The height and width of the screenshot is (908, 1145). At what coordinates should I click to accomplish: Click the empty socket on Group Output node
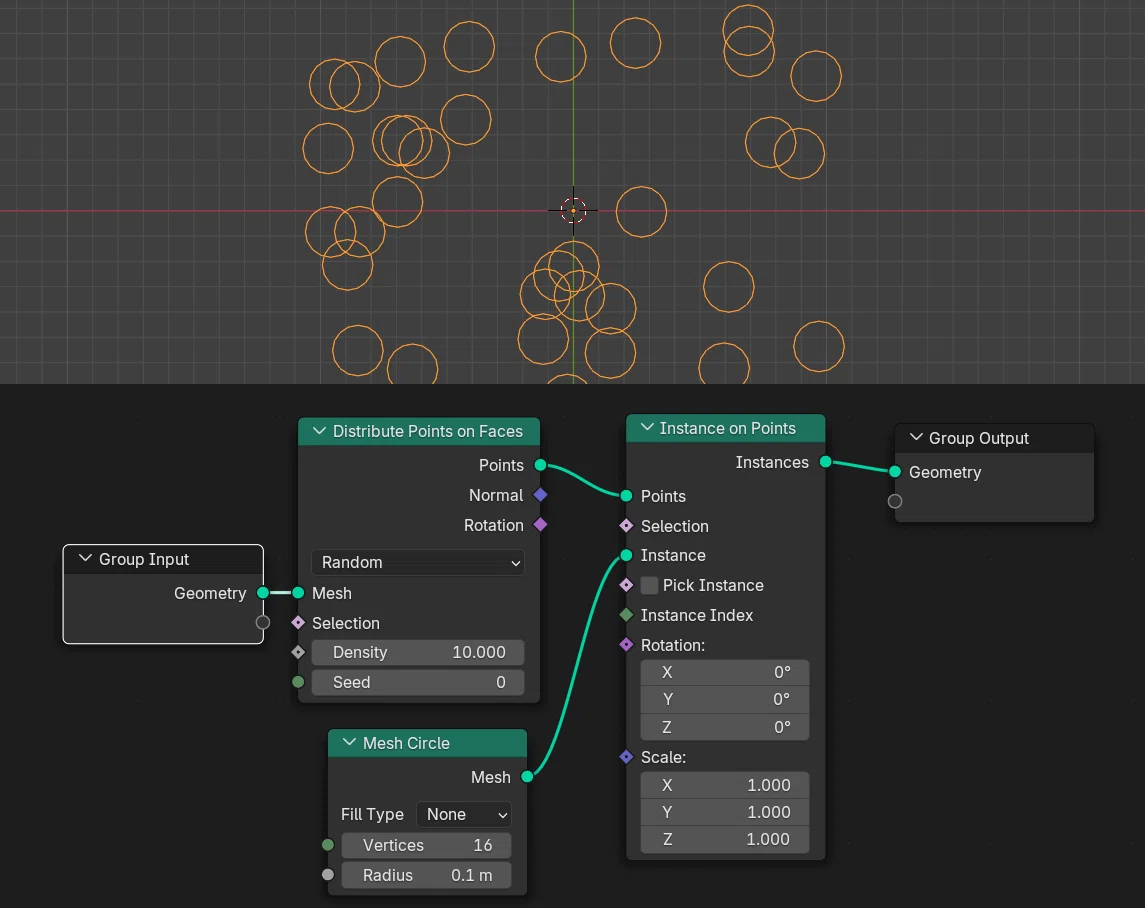(895, 501)
